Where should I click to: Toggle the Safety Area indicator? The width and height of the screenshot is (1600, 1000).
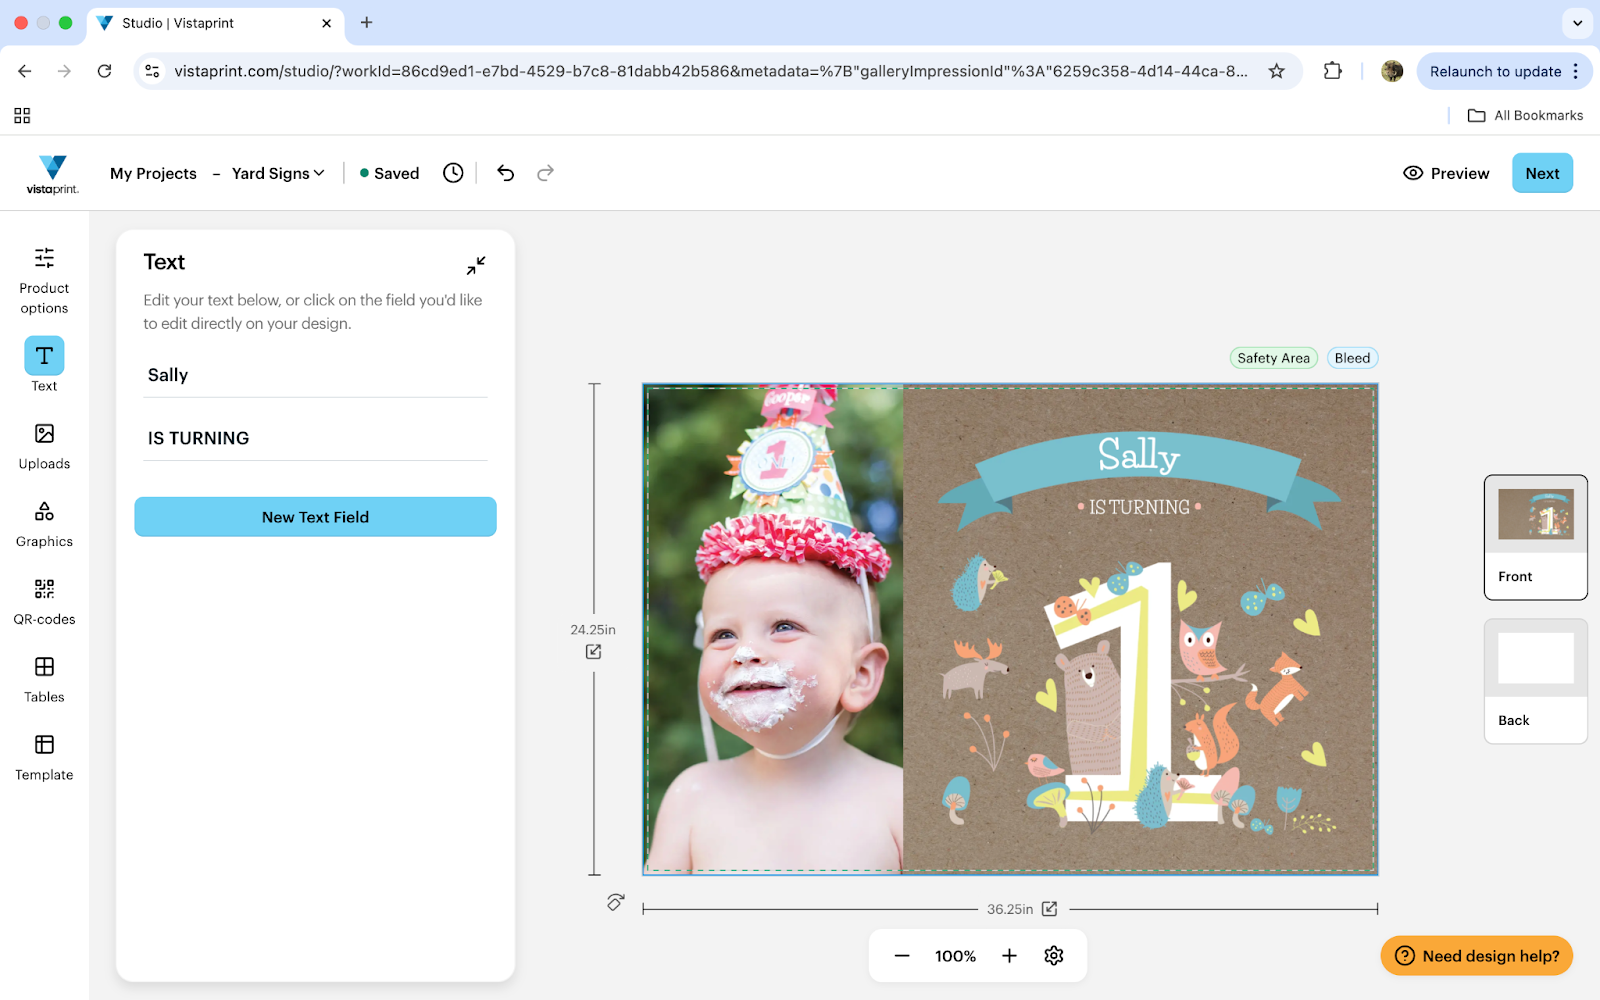point(1273,358)
